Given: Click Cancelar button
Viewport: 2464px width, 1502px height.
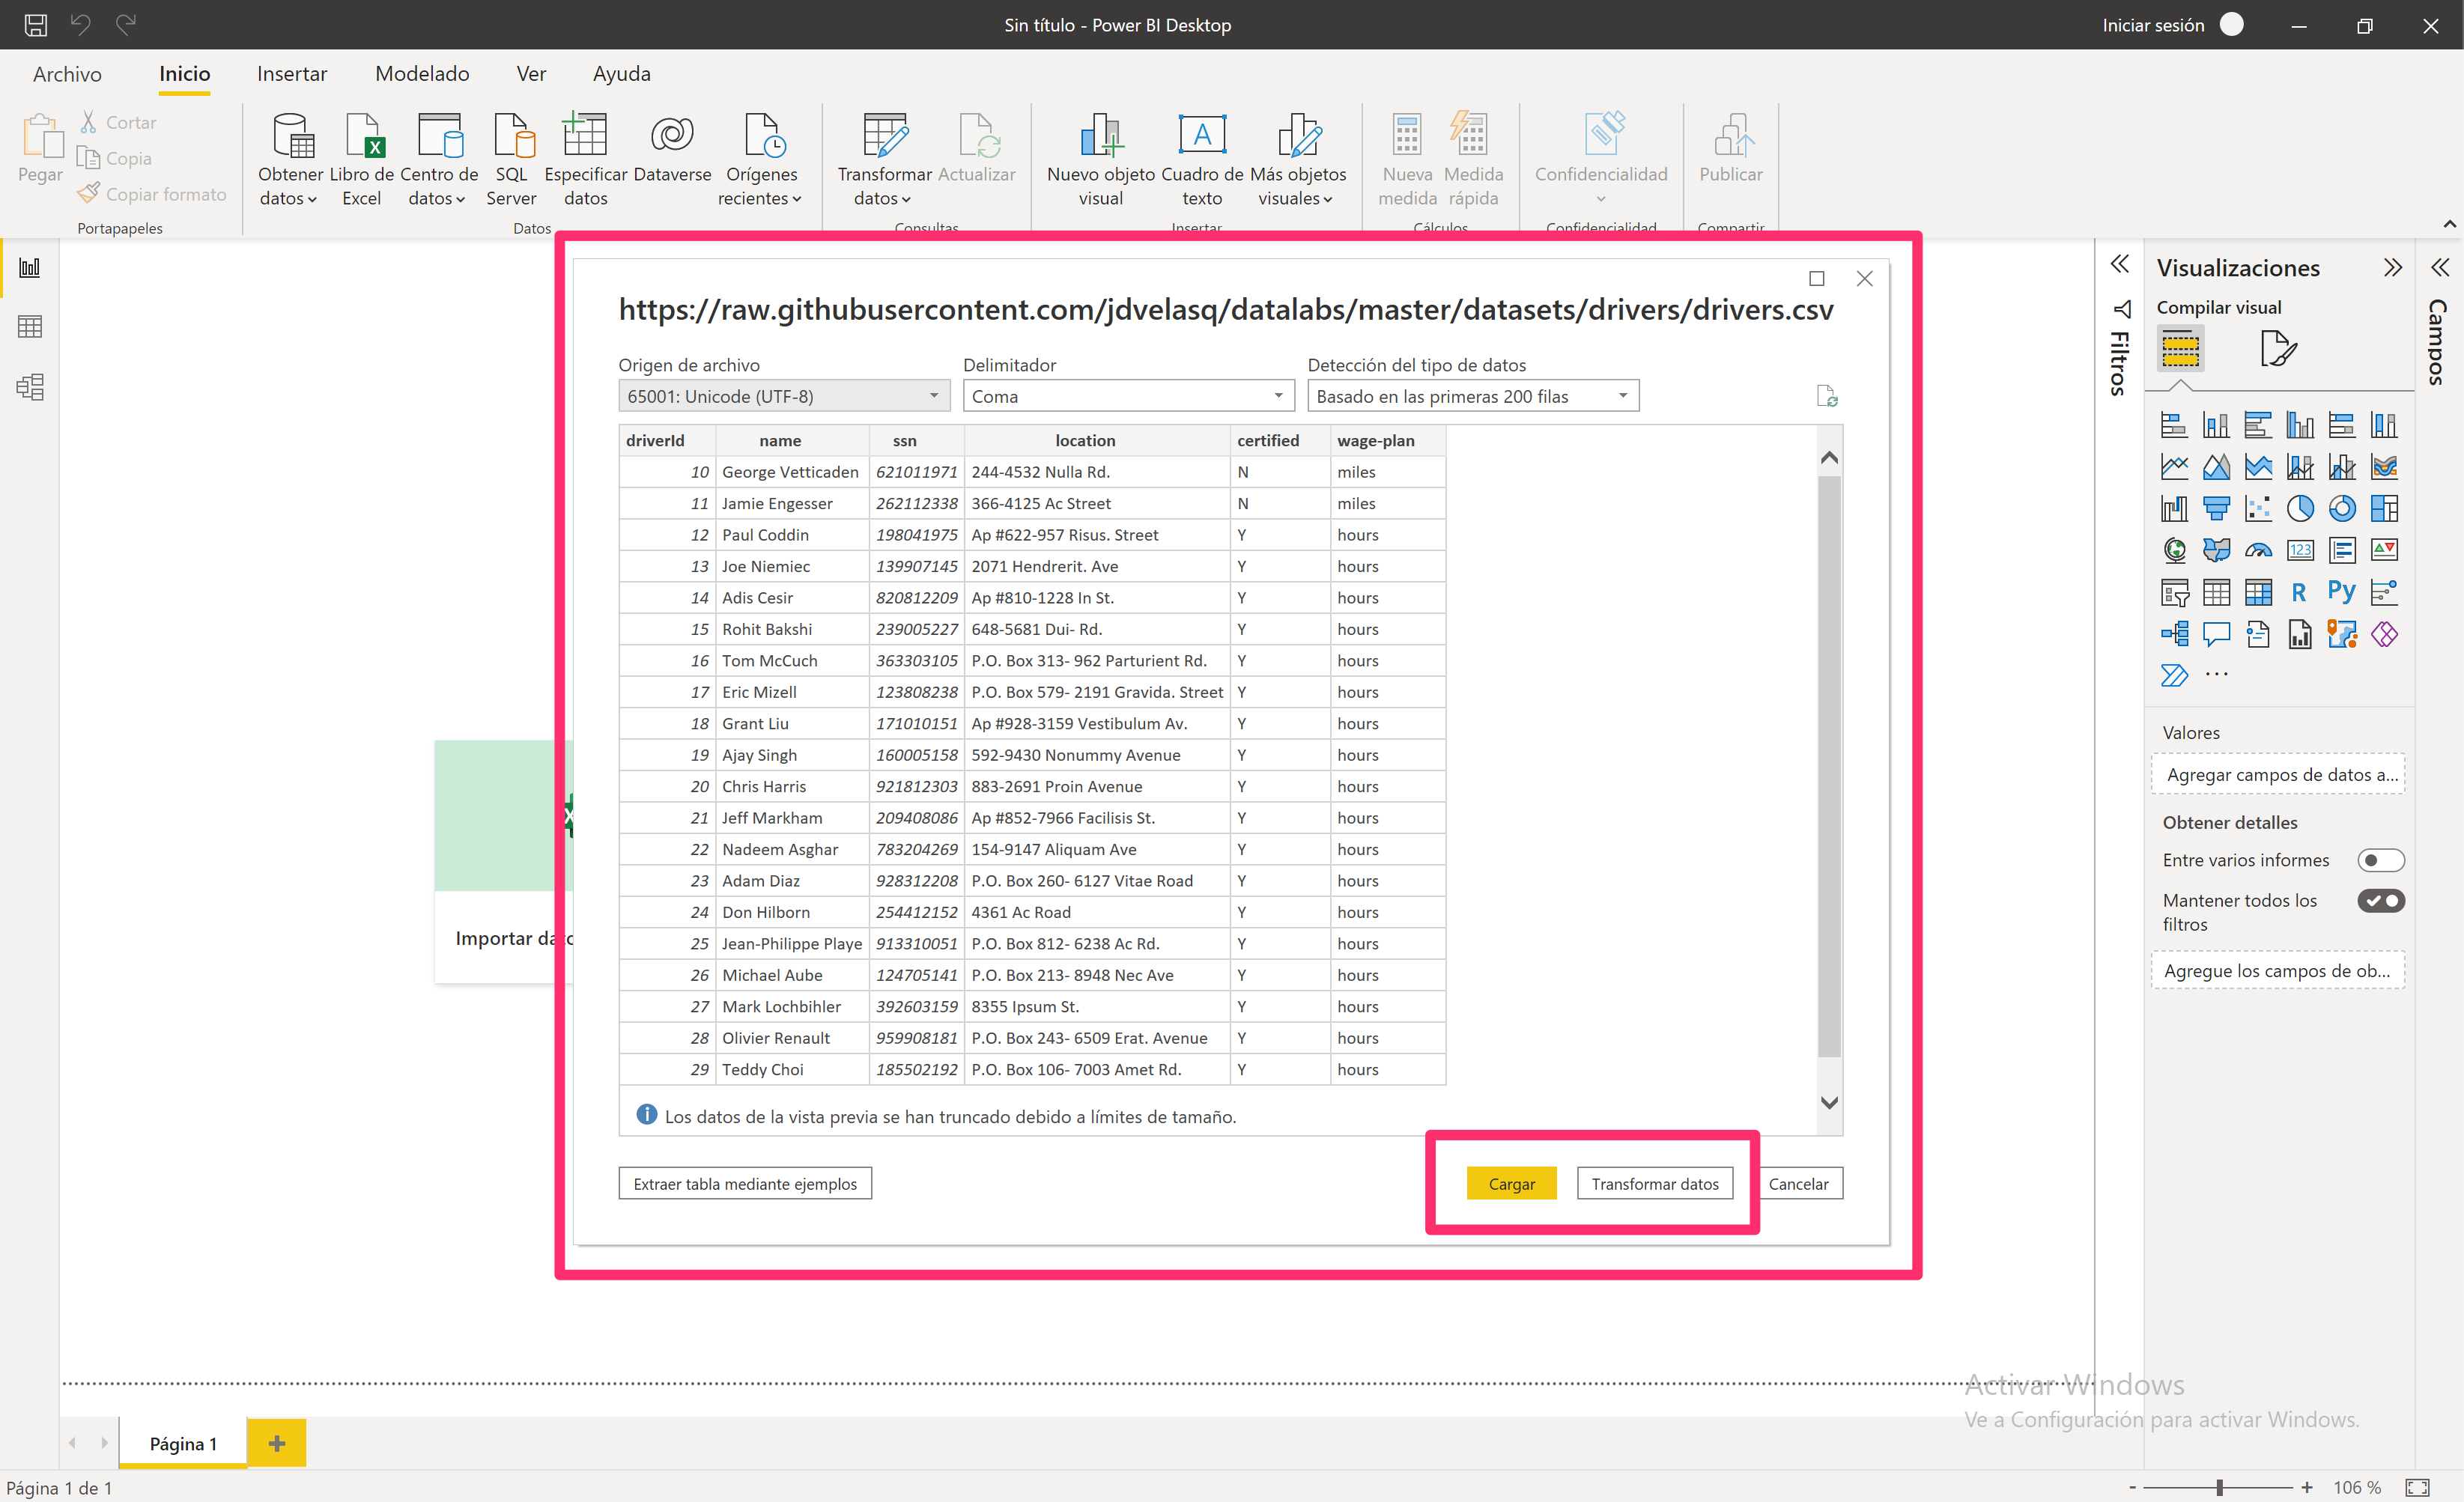Looking at the screenshot, I should pyautogui.click(x=1798, y=1184).
